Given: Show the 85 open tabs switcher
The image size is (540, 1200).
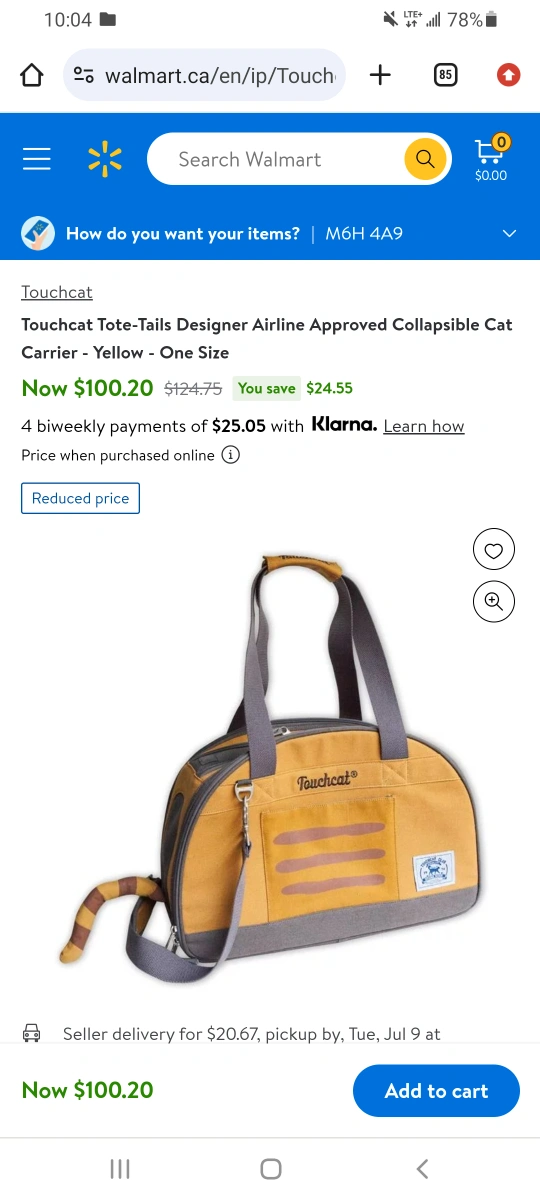Looking at the screenshot, I should pos(445,75).
